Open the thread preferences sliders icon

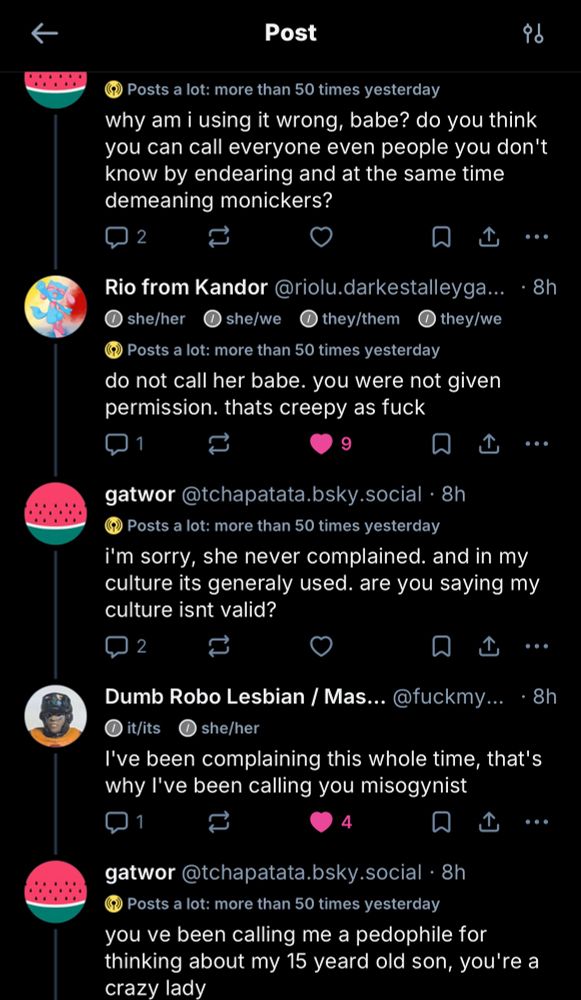534,33
